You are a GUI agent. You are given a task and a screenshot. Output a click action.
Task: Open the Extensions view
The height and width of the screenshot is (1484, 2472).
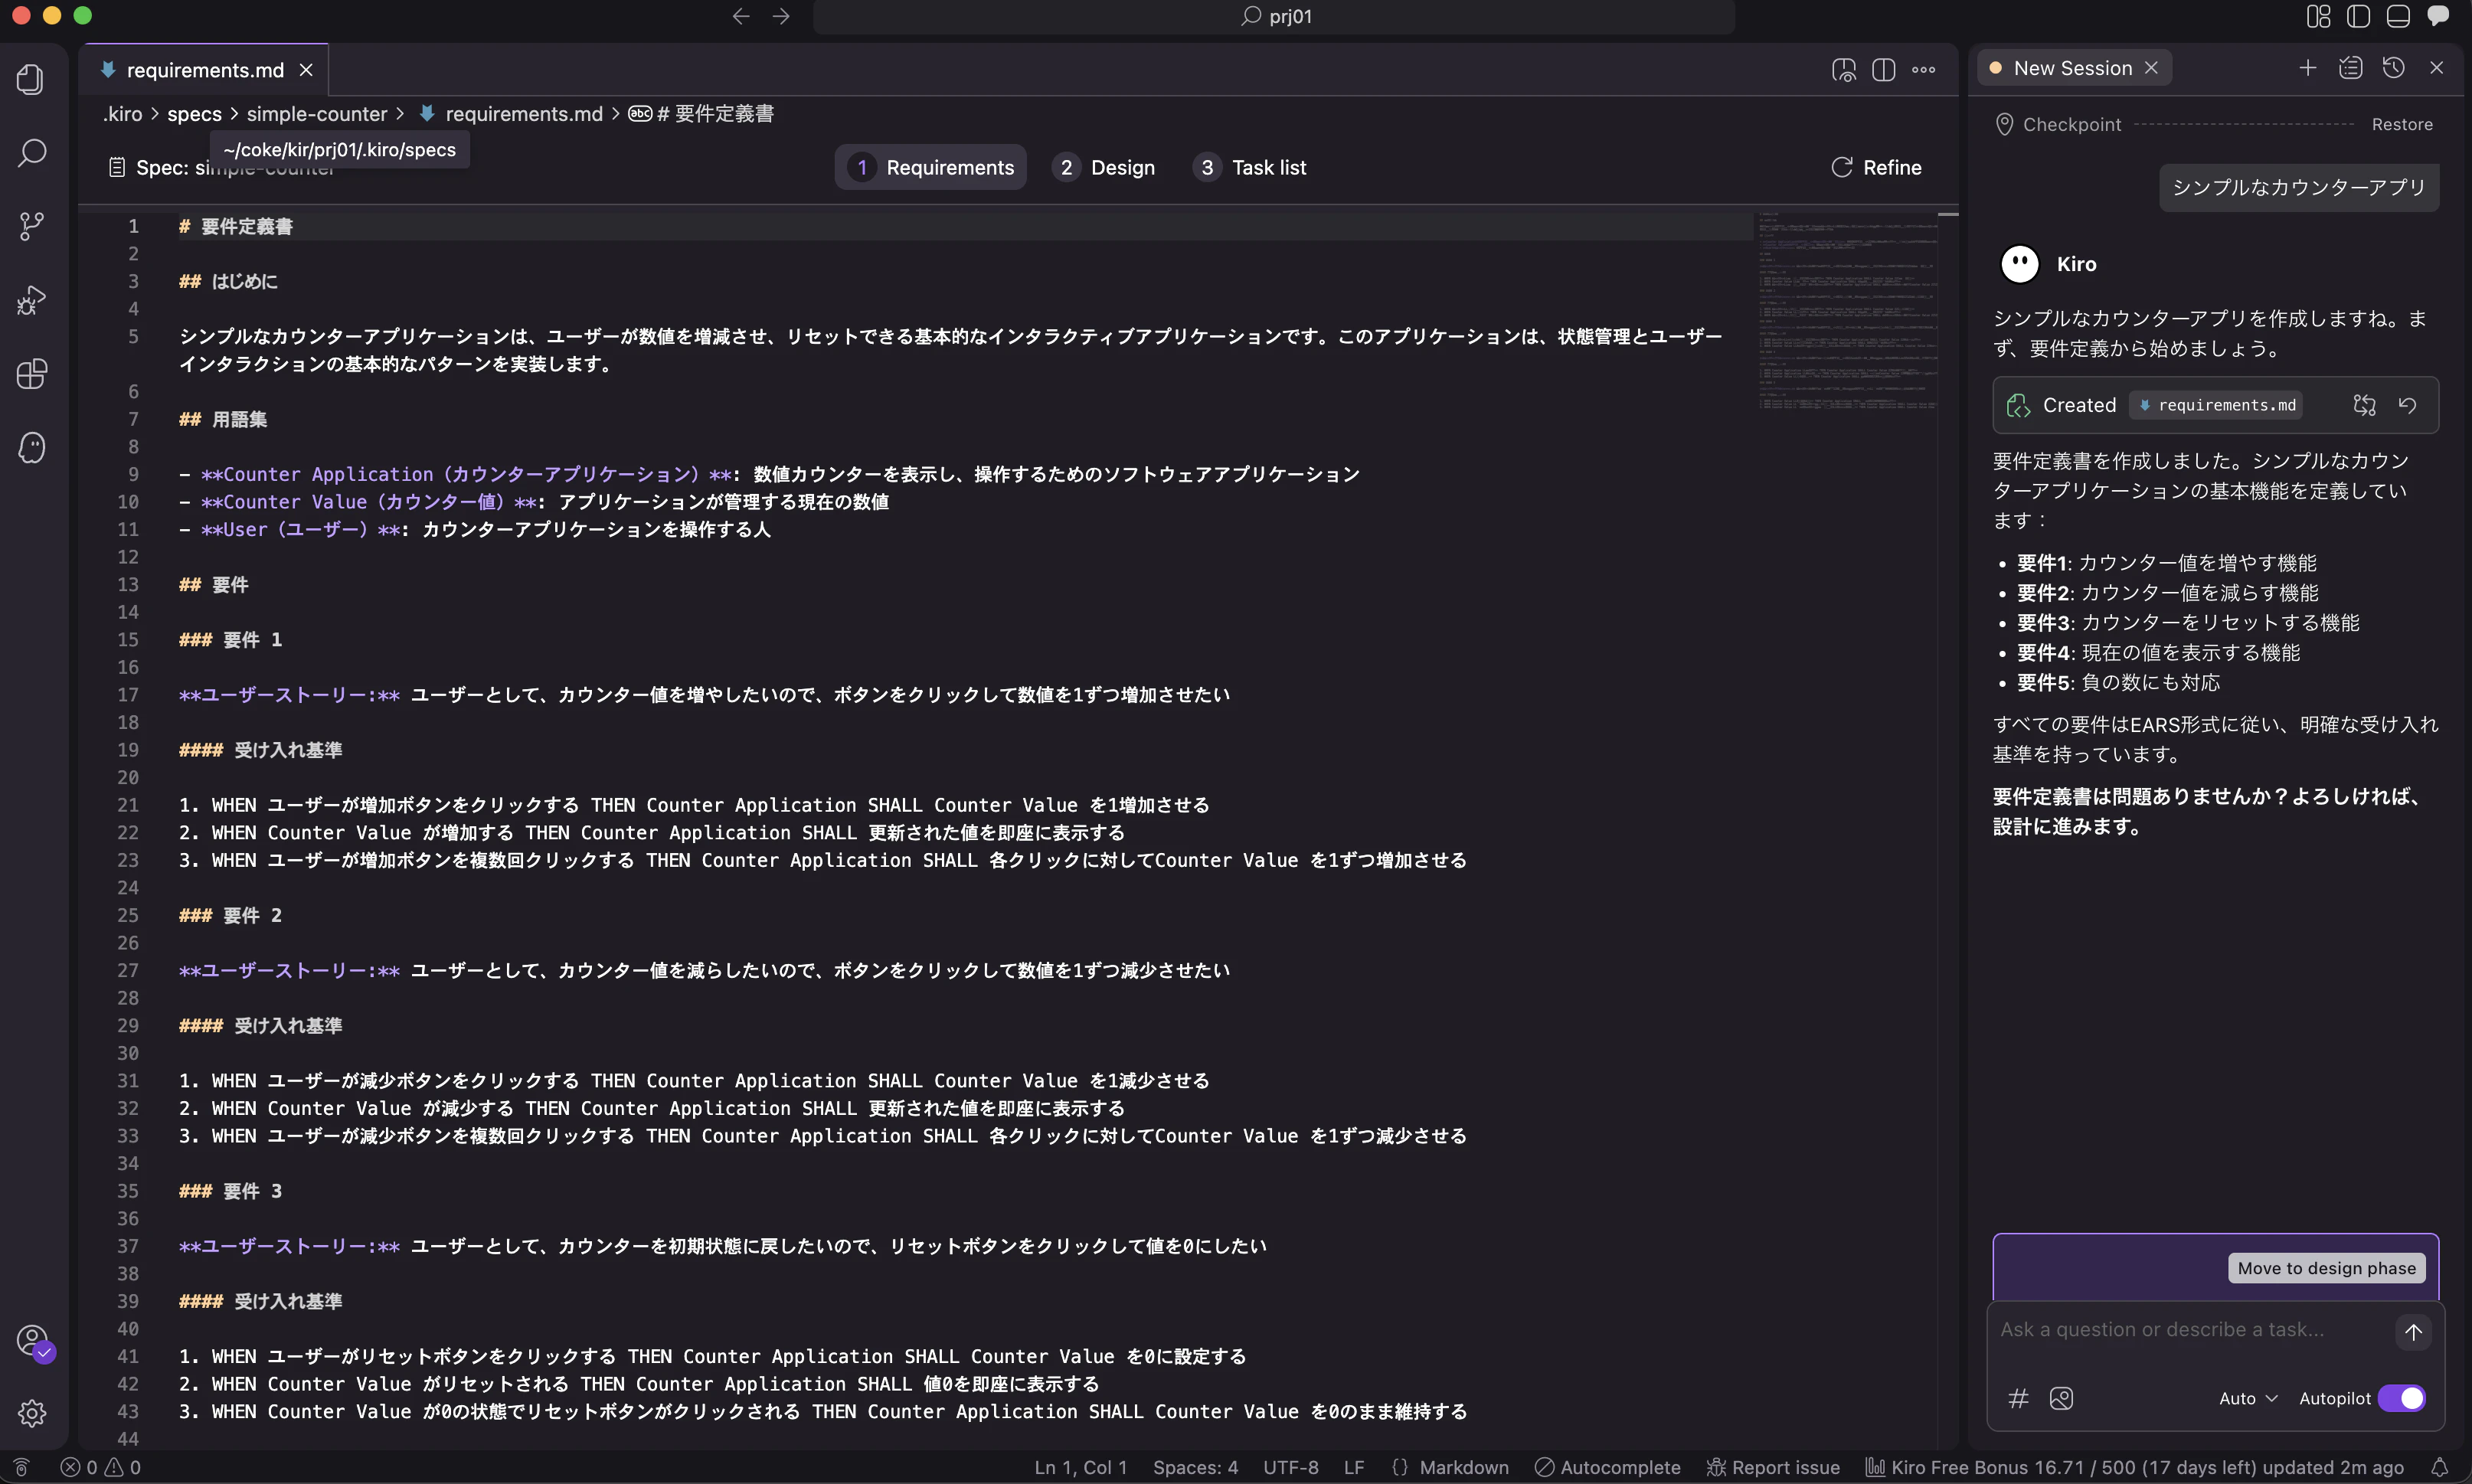pos(31,374)
